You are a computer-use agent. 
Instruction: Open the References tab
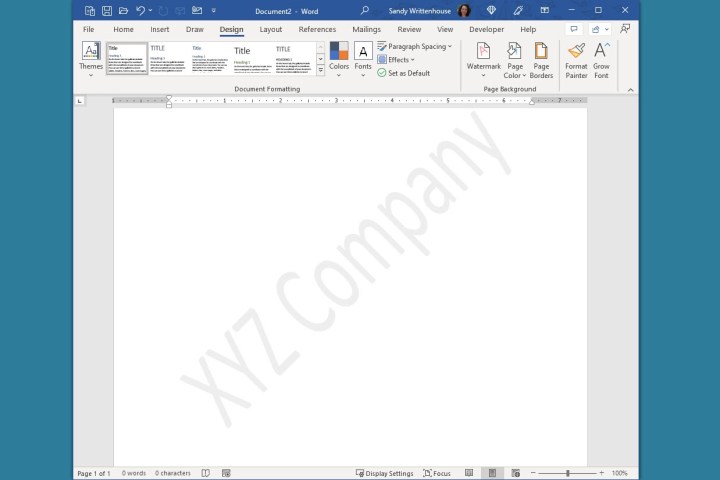point(317,30)
